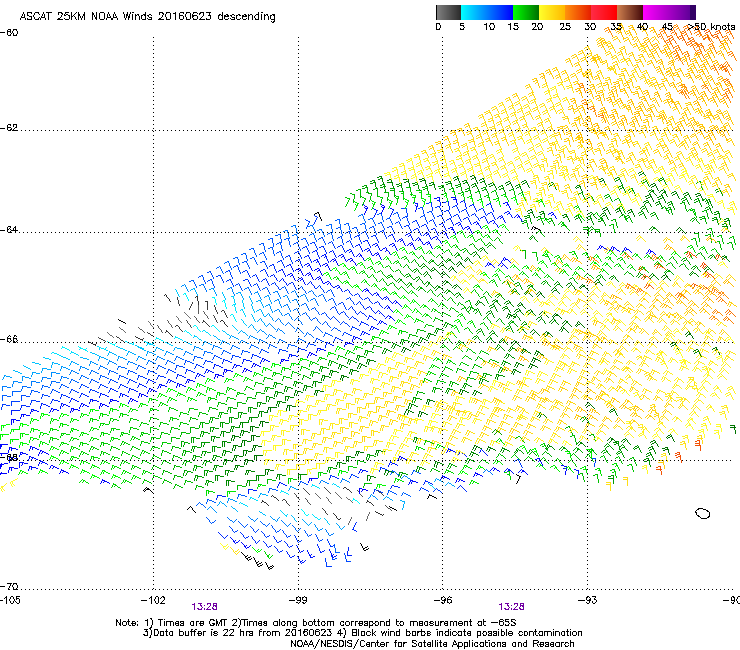Click the longitude label -105

10,600
